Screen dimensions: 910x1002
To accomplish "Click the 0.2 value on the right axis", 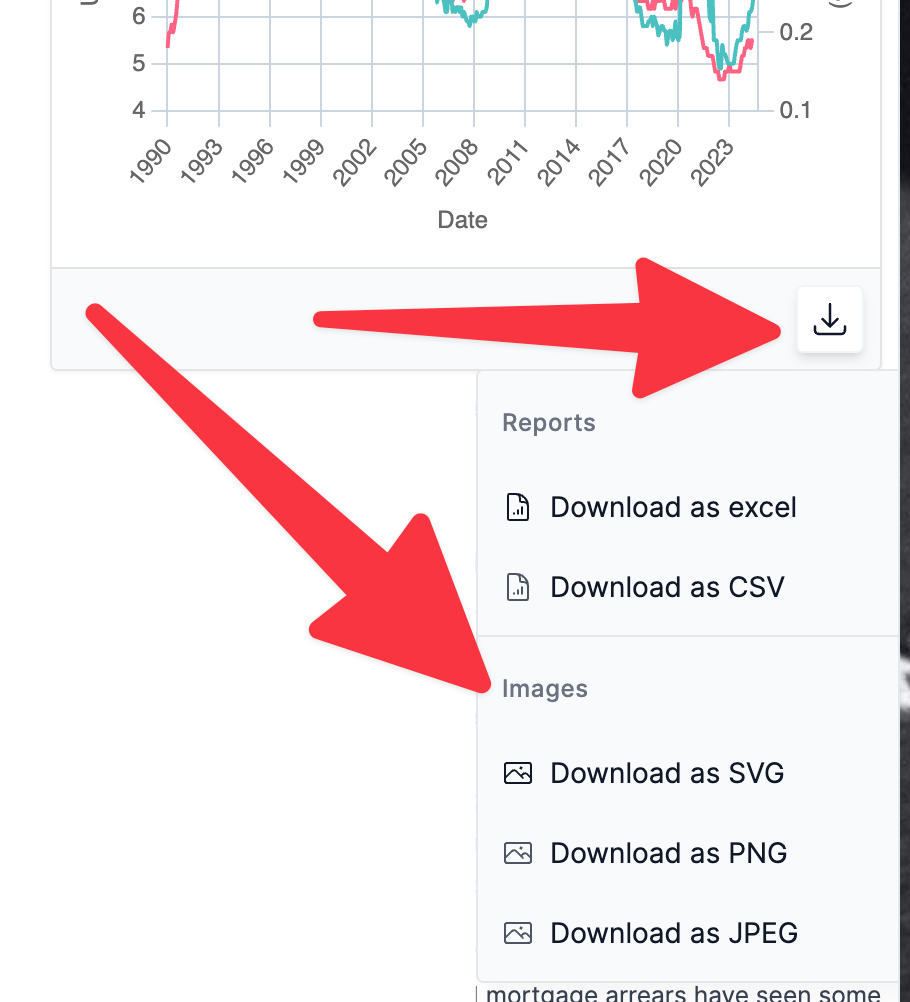I will pos(796,32).
